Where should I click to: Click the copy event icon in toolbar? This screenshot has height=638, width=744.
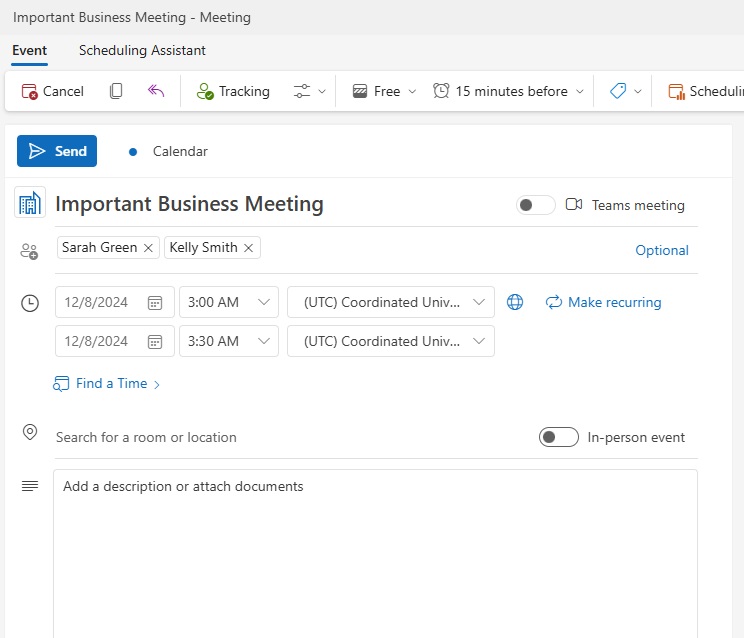116,91
